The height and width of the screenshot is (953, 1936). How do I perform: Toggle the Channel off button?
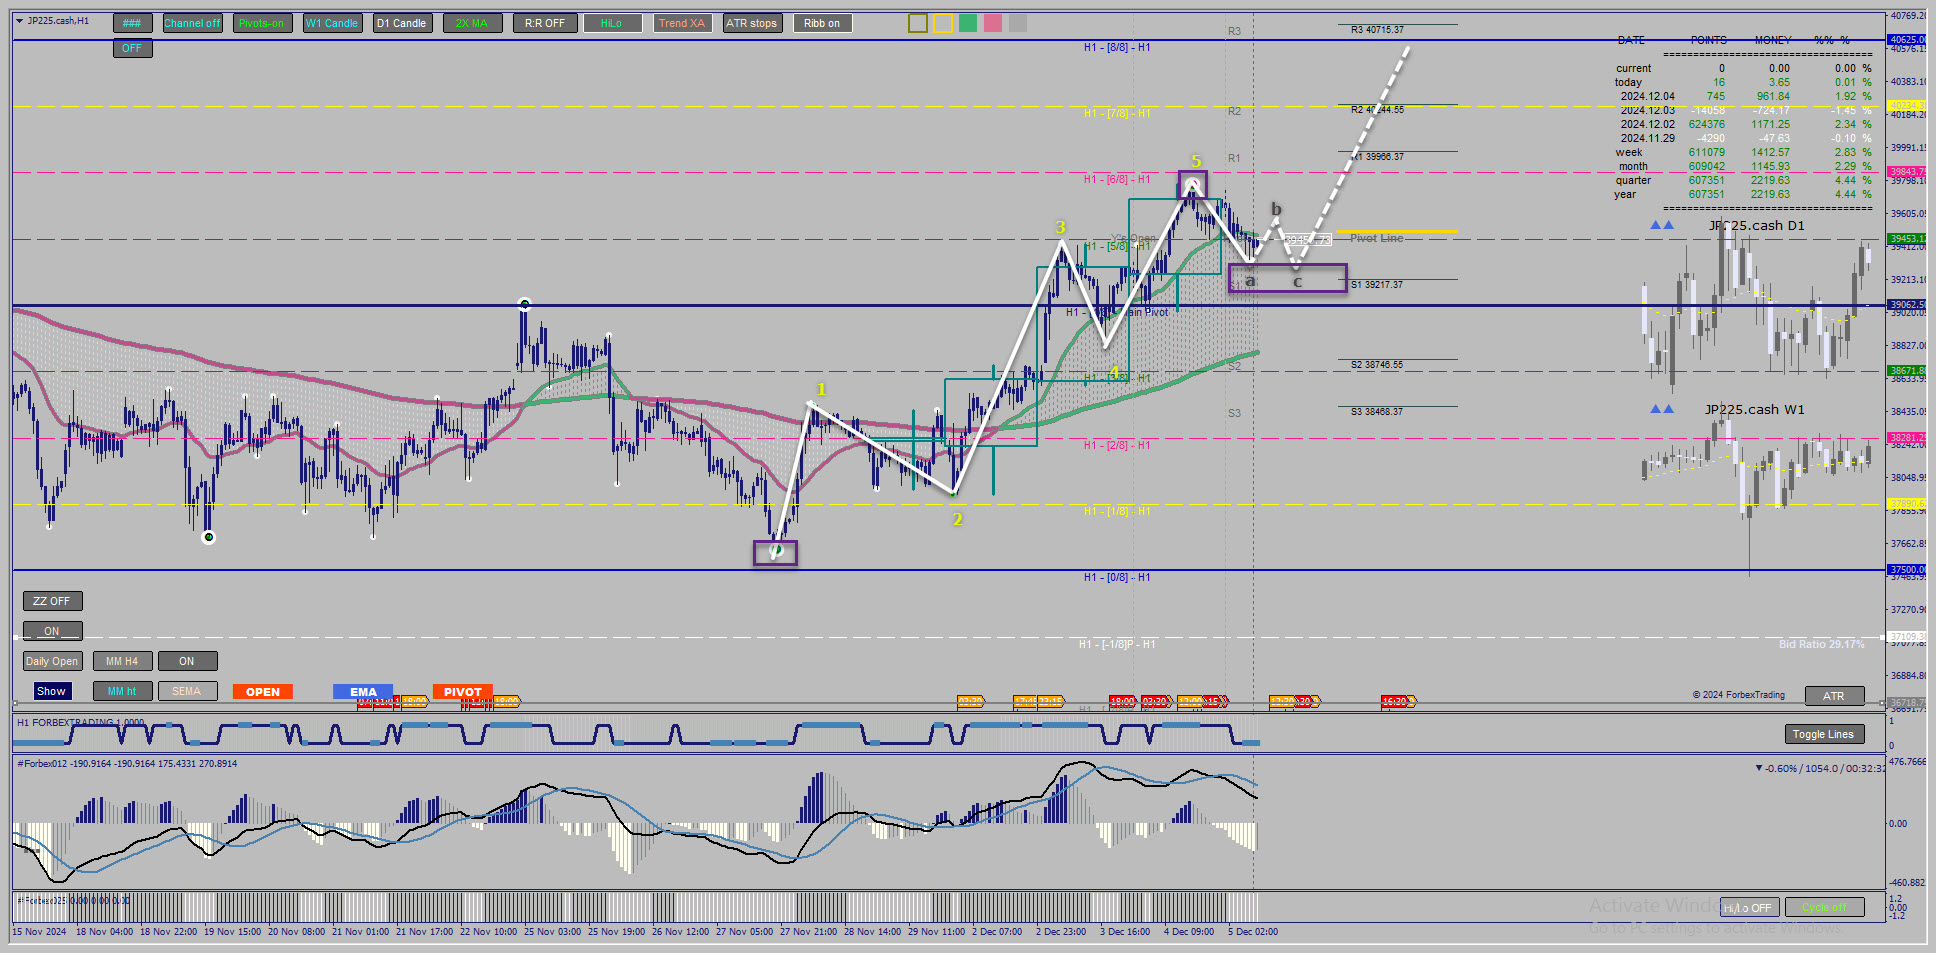(192, 23)
